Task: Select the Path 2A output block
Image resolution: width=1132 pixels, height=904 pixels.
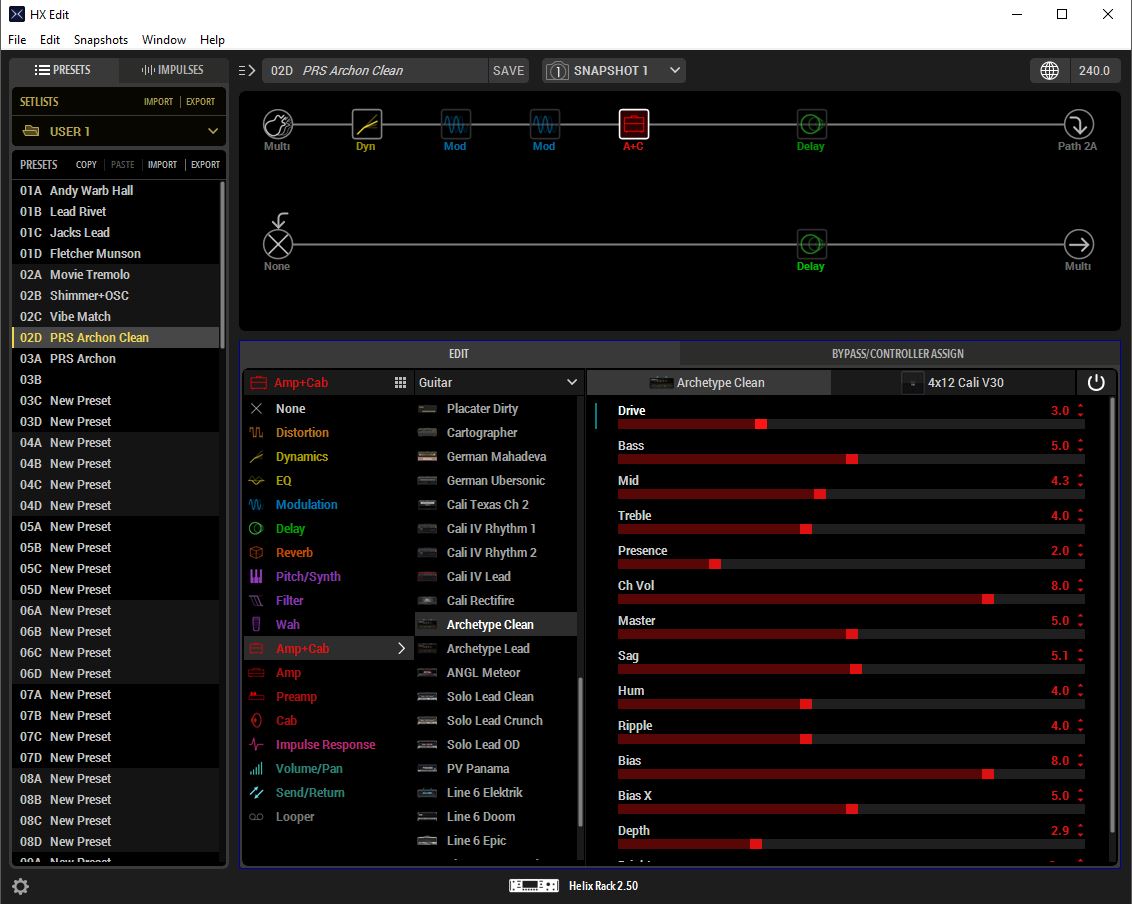Action: point(1078,124)
